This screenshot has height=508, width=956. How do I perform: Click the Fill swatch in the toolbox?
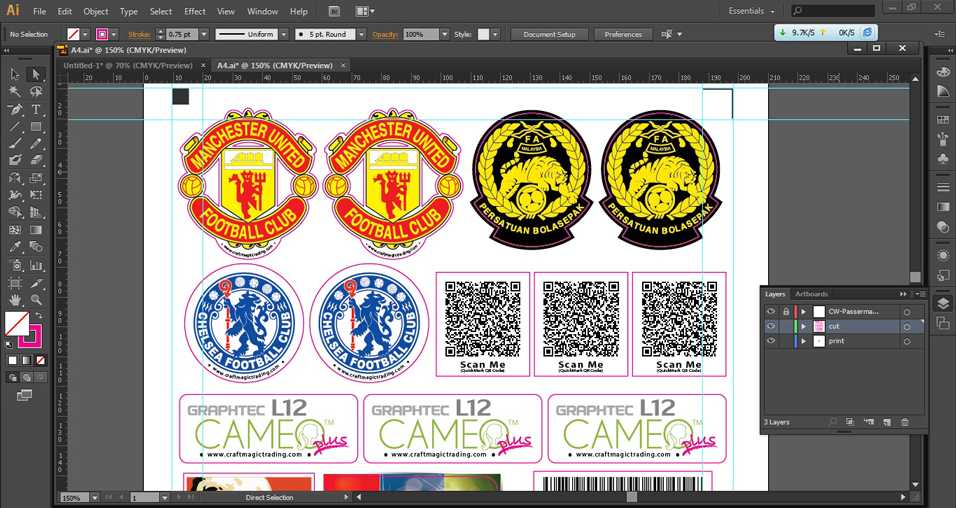coord(17,324)
